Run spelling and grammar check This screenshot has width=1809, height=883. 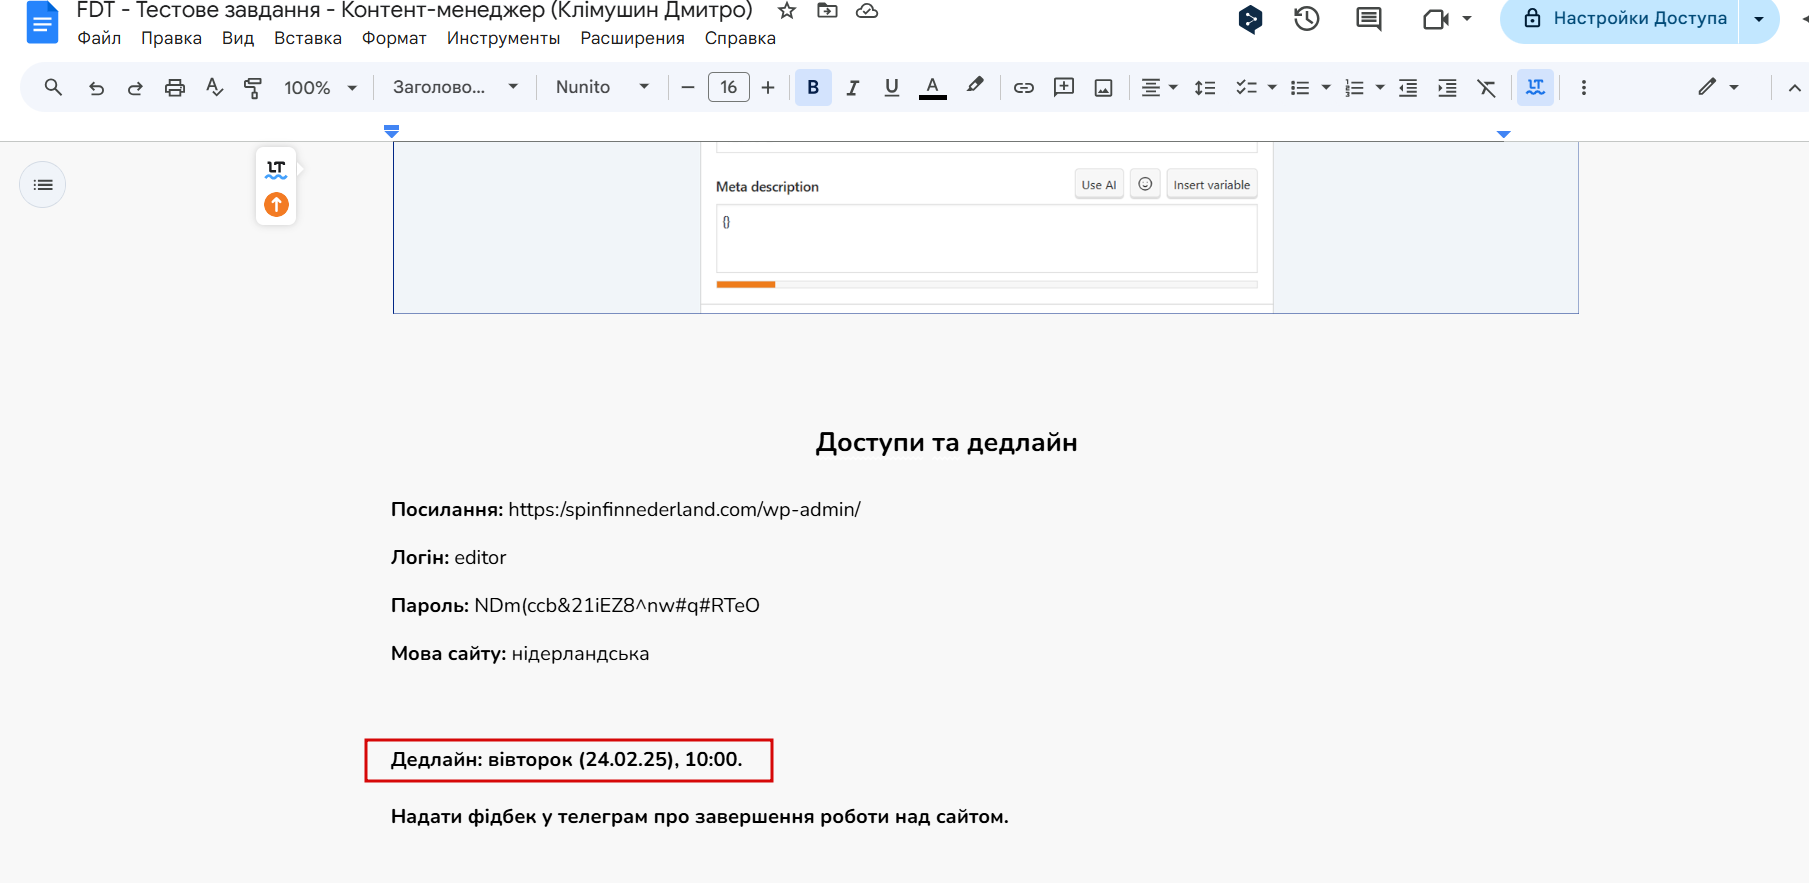pyautogui.click(x=214, y=88)
